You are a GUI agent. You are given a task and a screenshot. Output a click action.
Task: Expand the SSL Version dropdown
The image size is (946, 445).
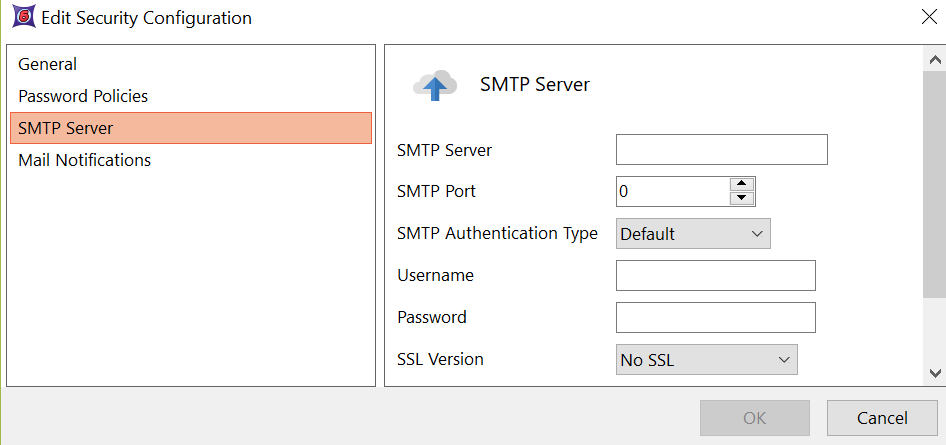(706, 360)
